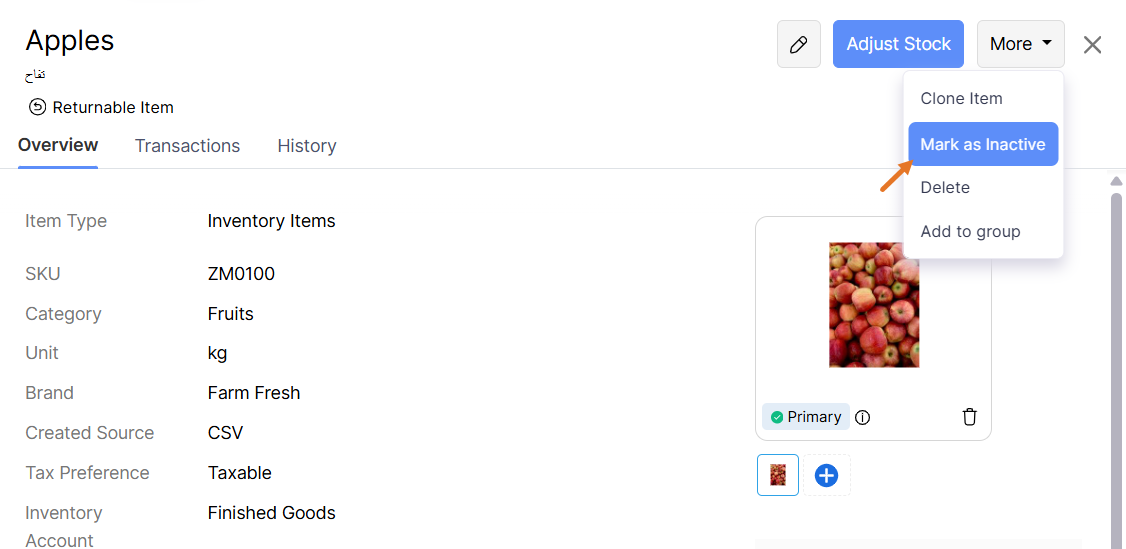Click the scrollbar up arrow
The height and width of the screenshot is (549, 1126).
point(1116,182)
